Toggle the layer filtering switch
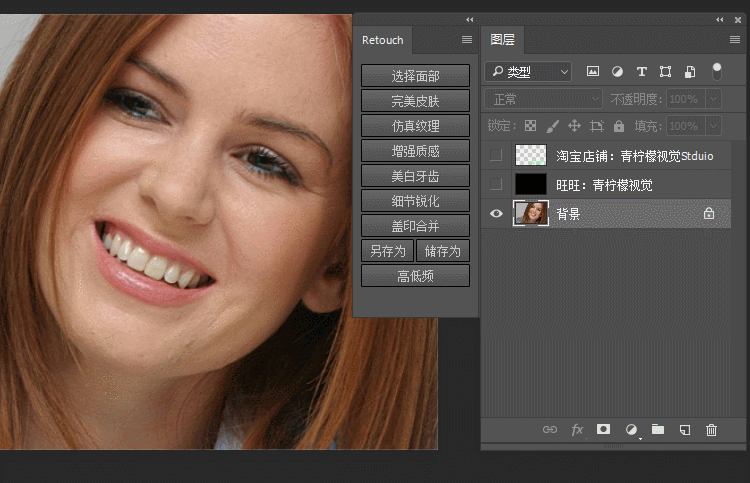Screen dimensions: 750x483 [x=717, y=72]
